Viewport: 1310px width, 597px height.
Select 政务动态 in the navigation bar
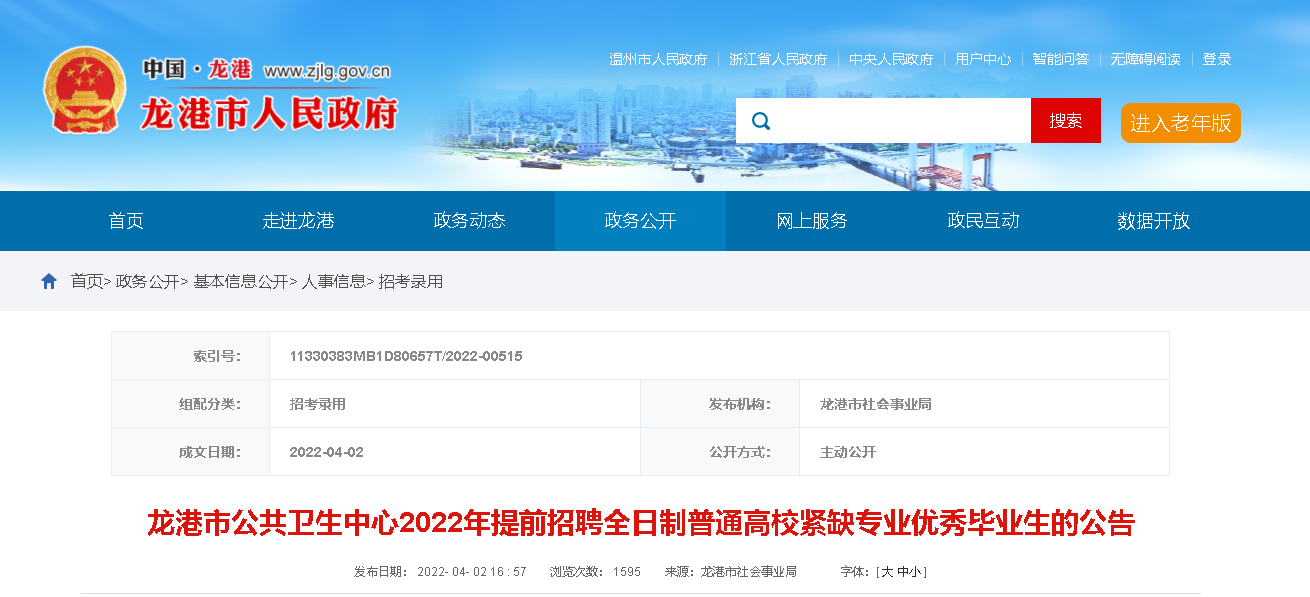click(469, 221)
